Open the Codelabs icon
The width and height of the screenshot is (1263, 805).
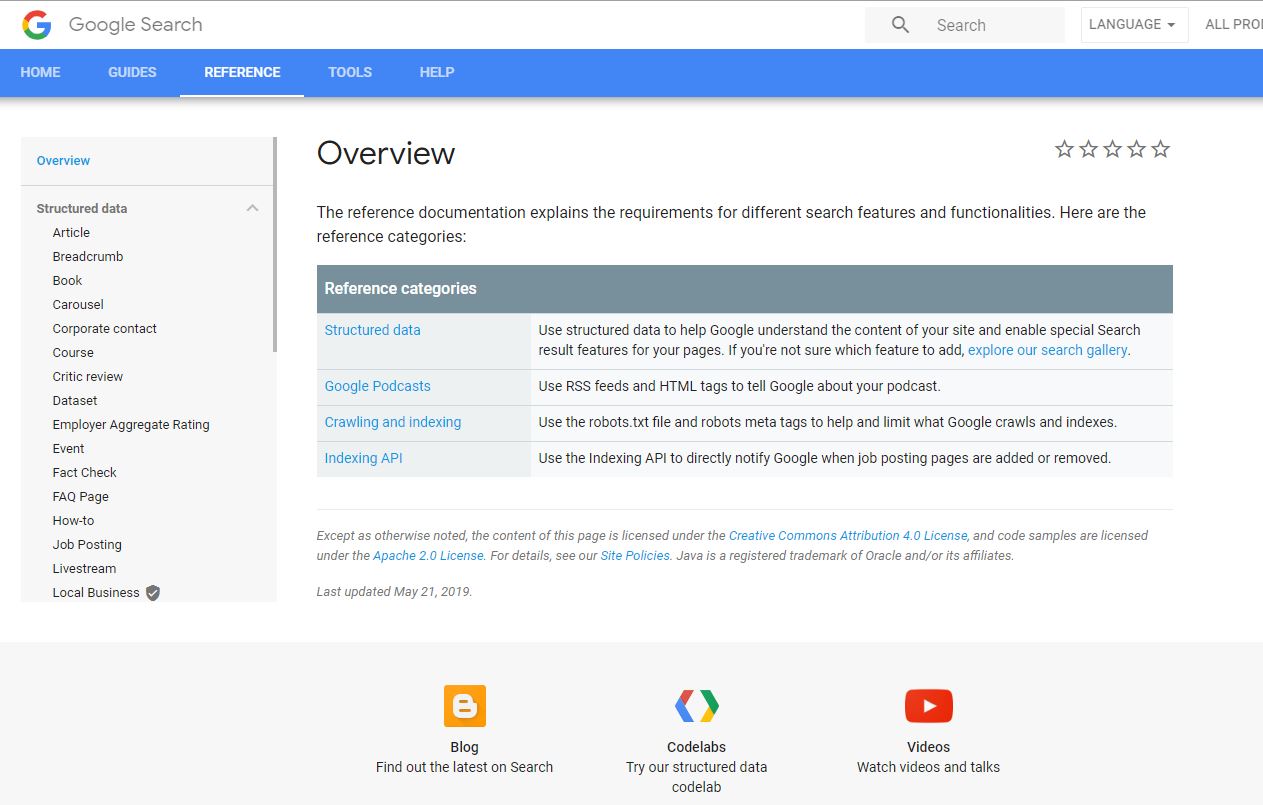696,706
